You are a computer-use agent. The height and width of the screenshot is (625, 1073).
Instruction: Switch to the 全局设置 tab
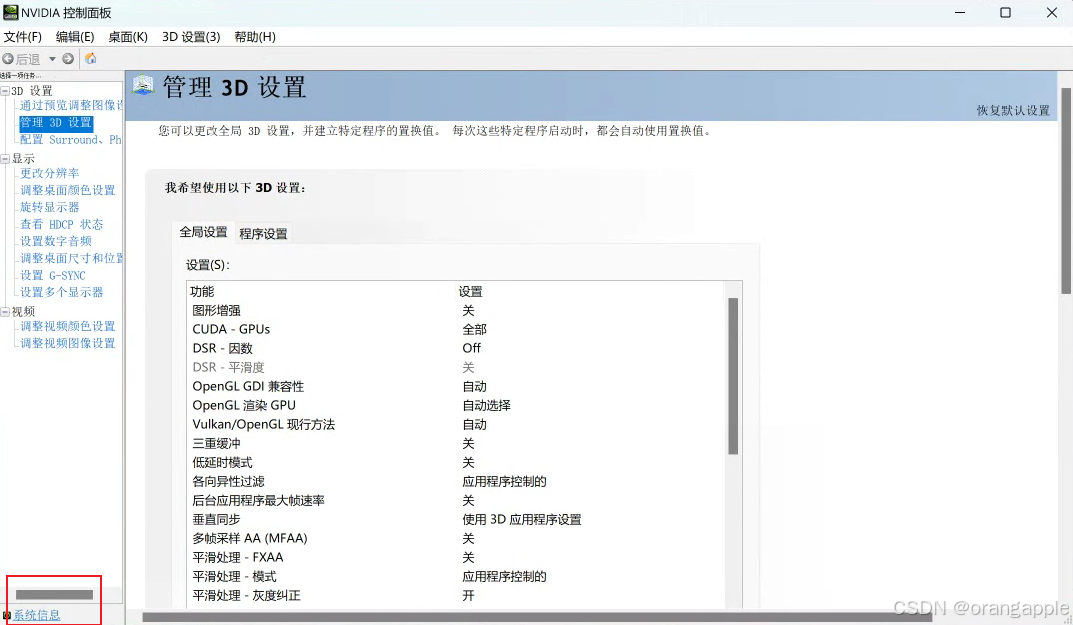pos(203,232)
